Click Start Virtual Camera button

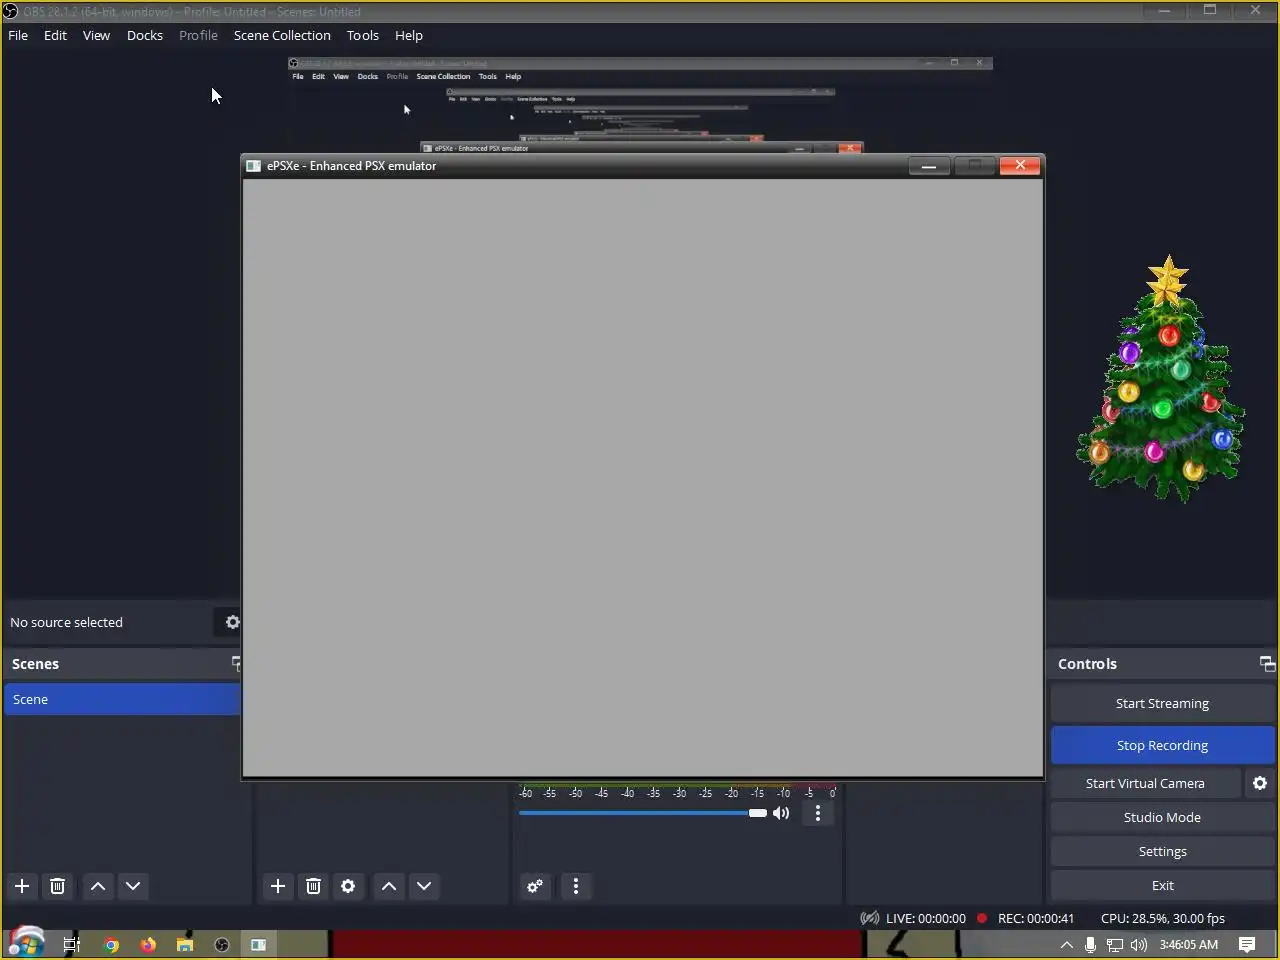click(1145, 783)
